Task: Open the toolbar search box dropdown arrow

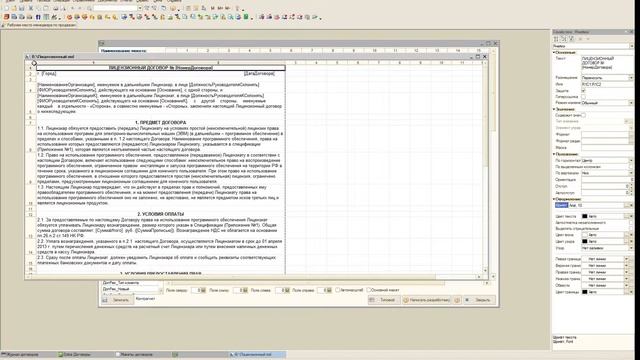Action: (x=139, y=8)
